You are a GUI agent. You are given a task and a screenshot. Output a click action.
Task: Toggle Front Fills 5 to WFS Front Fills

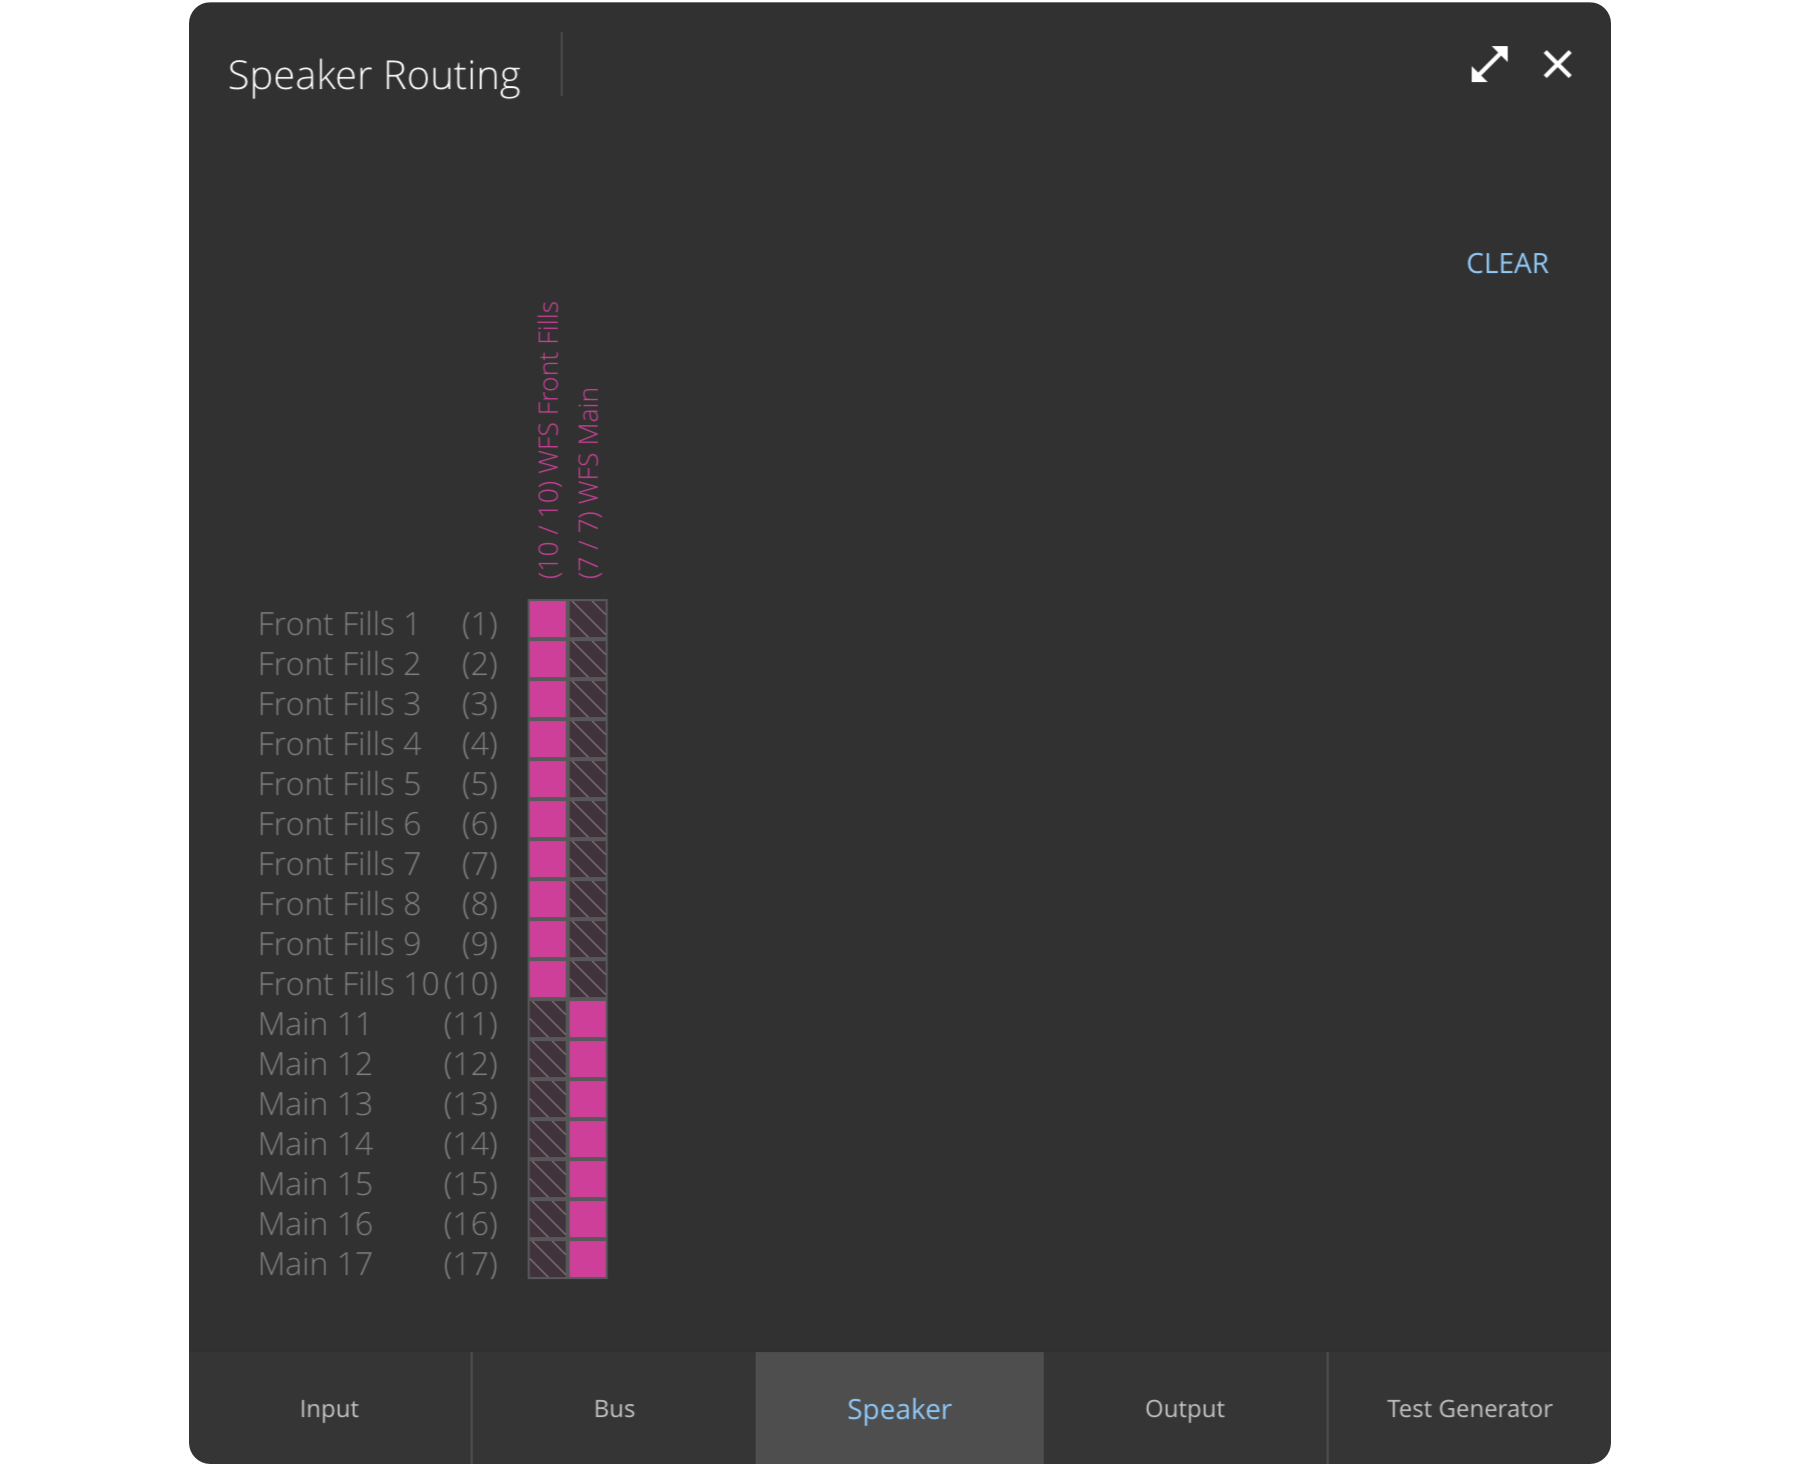pyautogui.click(x=548, y=780)
